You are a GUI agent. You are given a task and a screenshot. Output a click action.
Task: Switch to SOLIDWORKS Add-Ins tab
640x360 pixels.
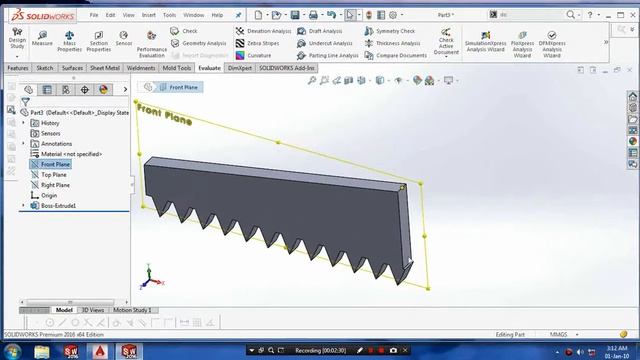pyautogui.click(x=287, y=68)
